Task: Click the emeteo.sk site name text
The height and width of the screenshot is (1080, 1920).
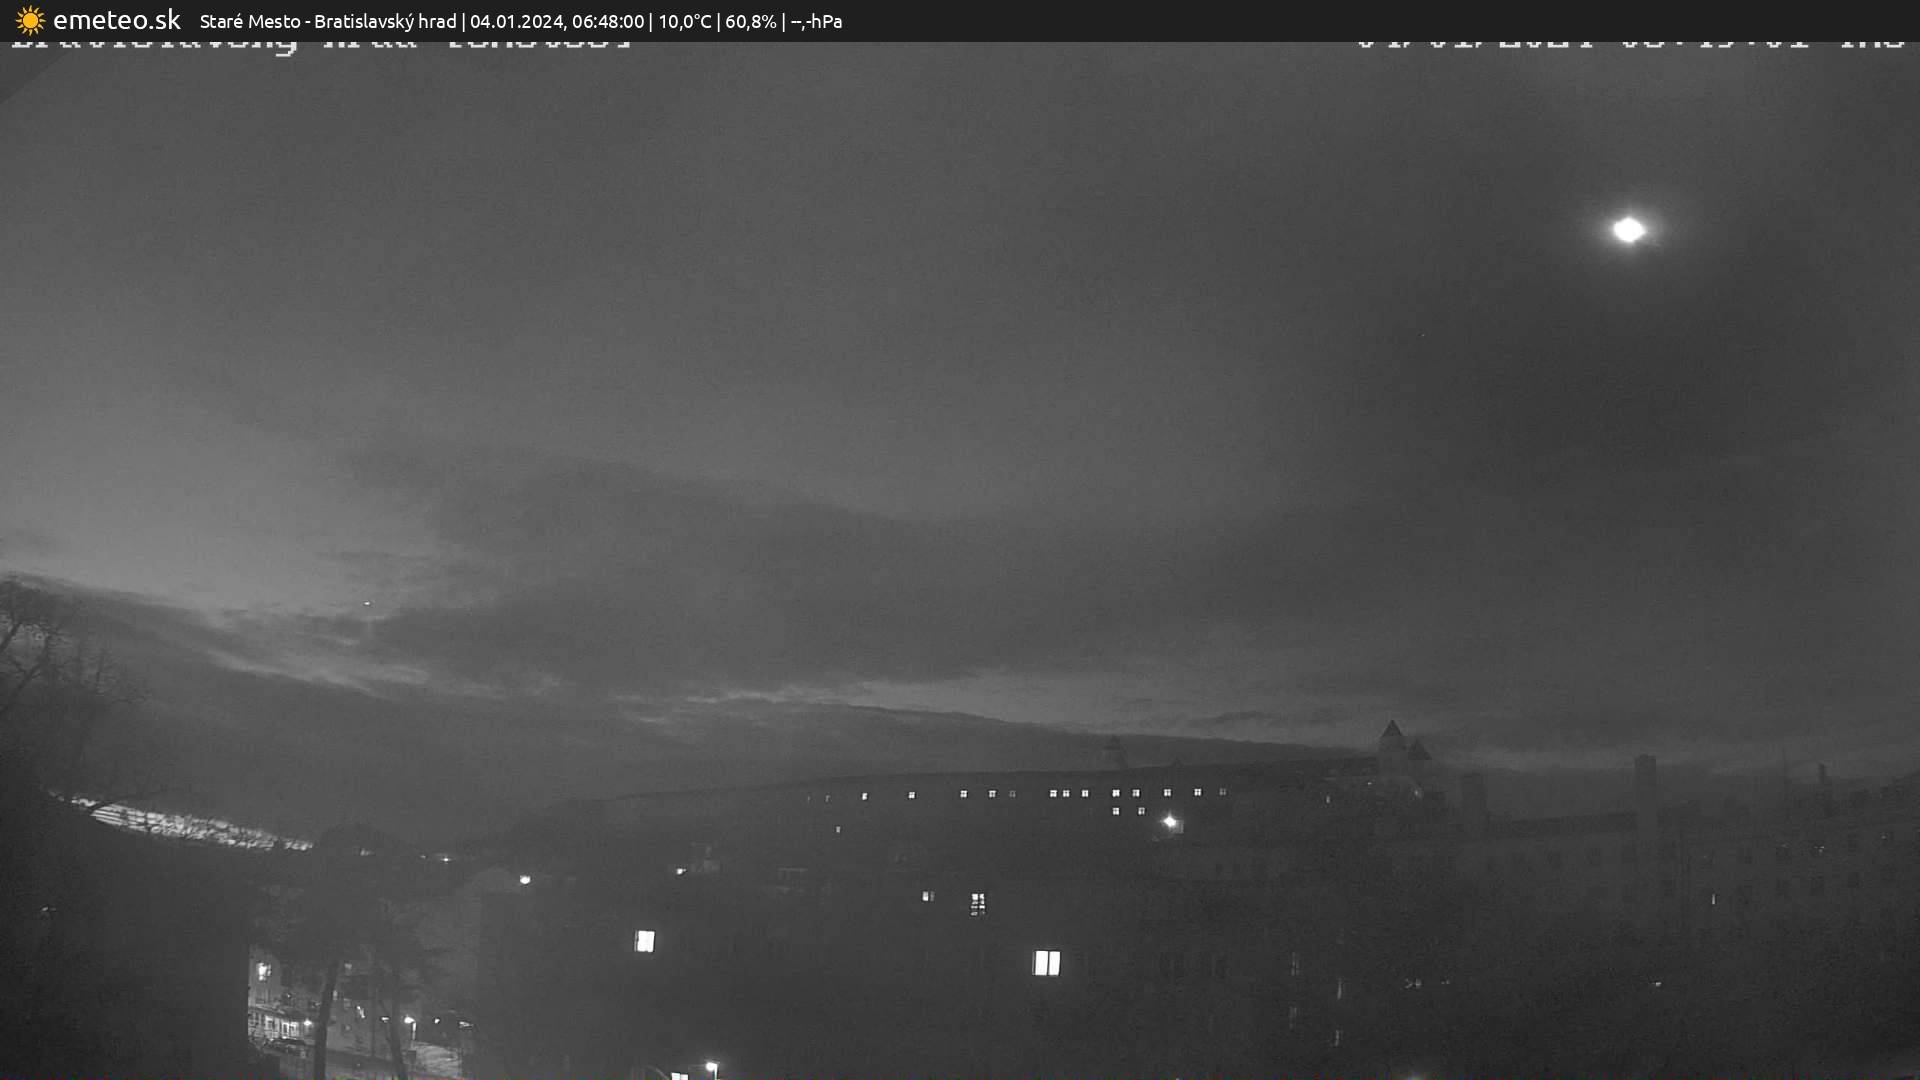Action: [x=116, y=21]
